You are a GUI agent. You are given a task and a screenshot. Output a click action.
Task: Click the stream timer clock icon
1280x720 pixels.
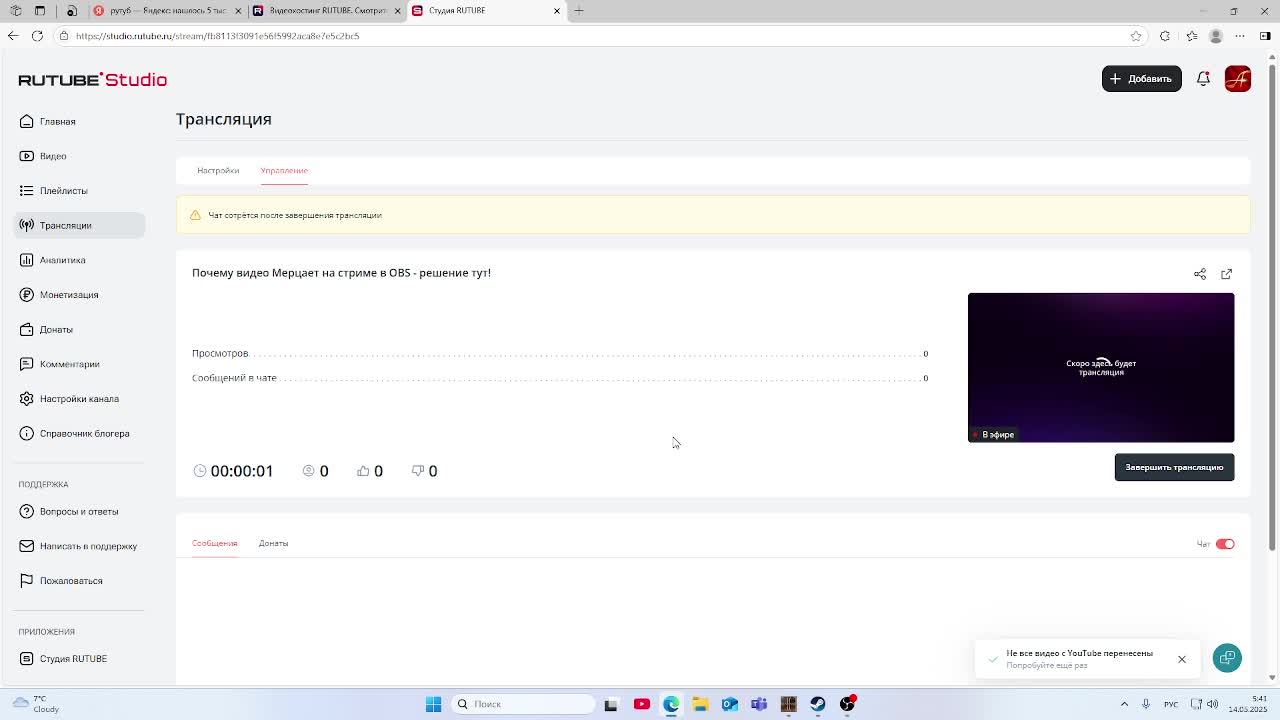[200, 471]
